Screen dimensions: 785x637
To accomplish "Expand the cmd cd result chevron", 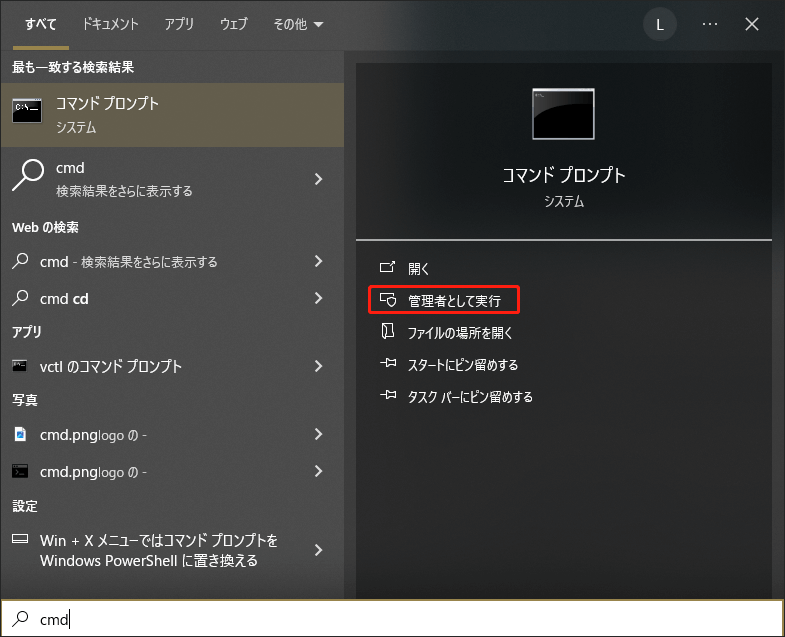I will [x=318, y=298].
